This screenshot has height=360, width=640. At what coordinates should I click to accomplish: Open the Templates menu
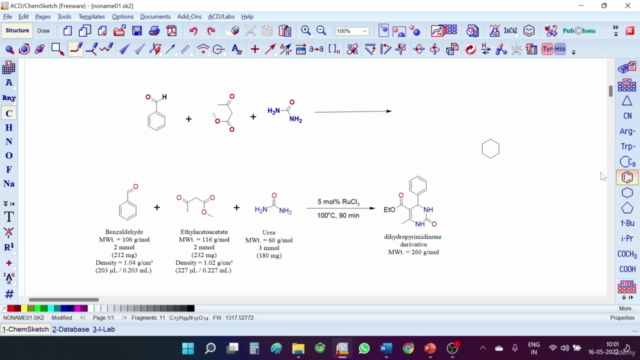click(91, 17)
